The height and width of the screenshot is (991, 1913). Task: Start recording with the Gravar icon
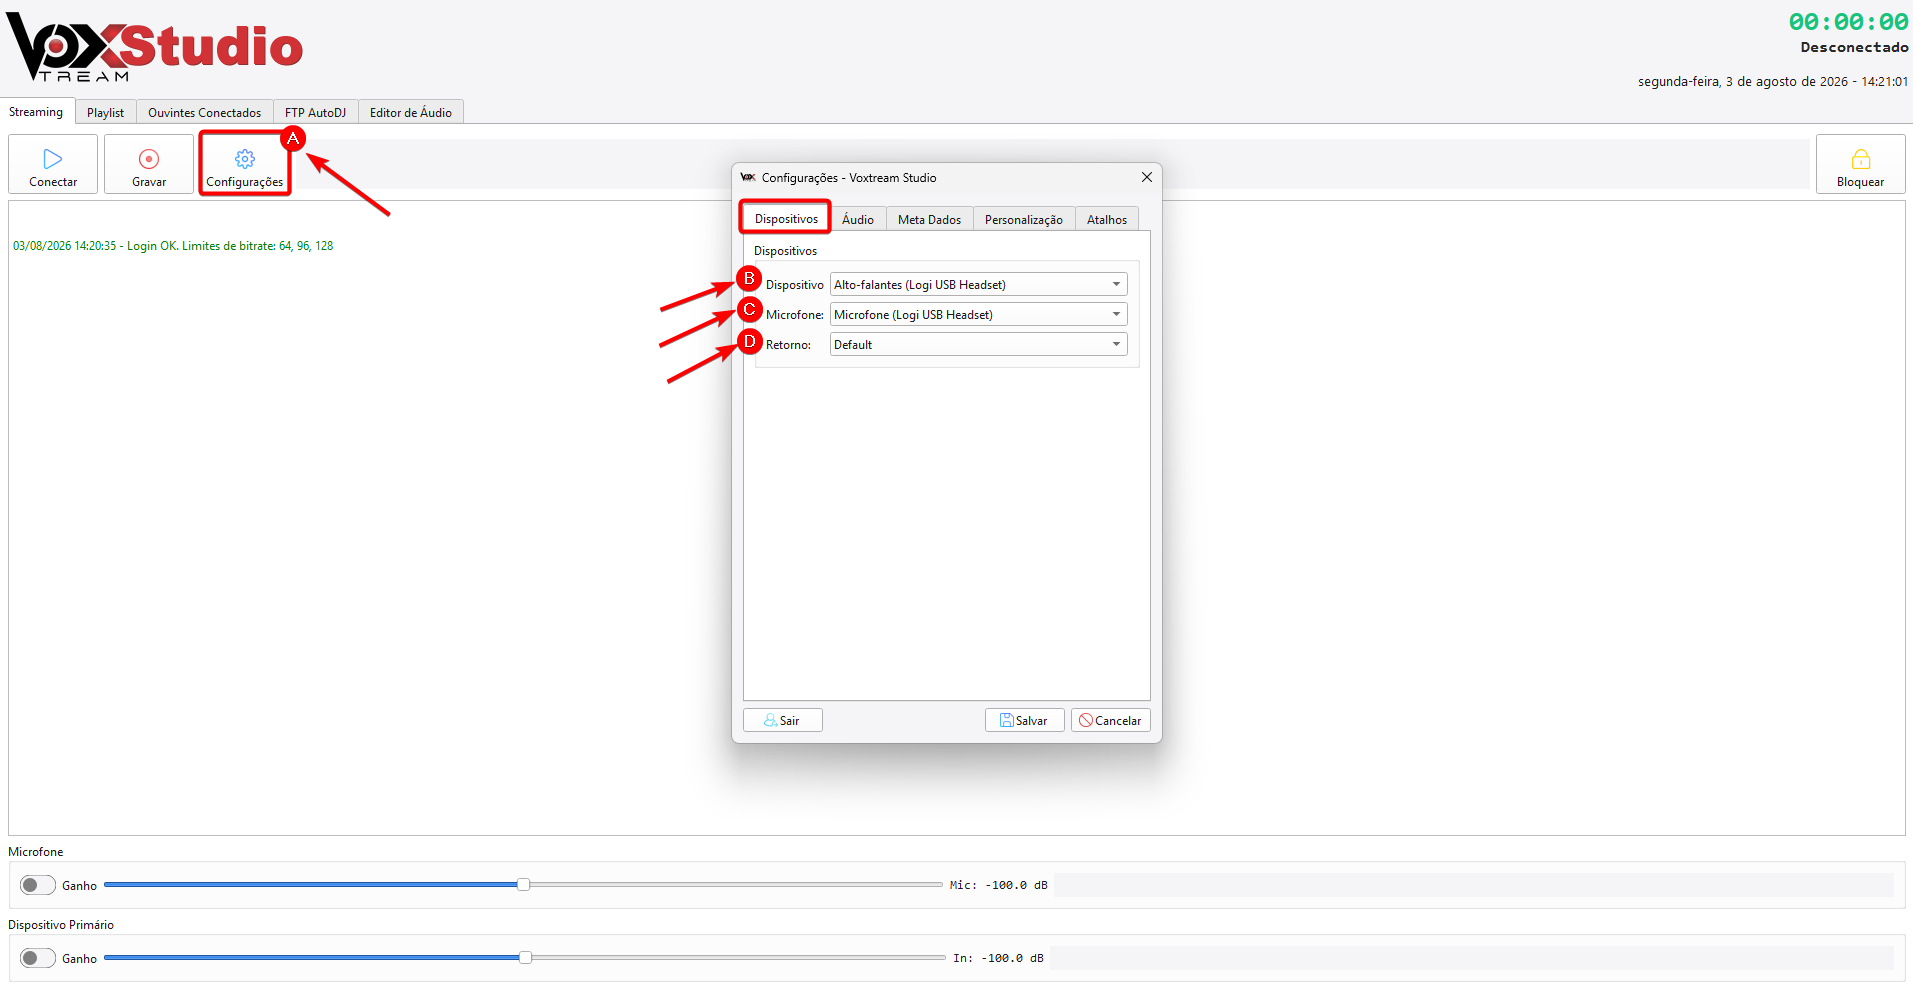[149, 159]
